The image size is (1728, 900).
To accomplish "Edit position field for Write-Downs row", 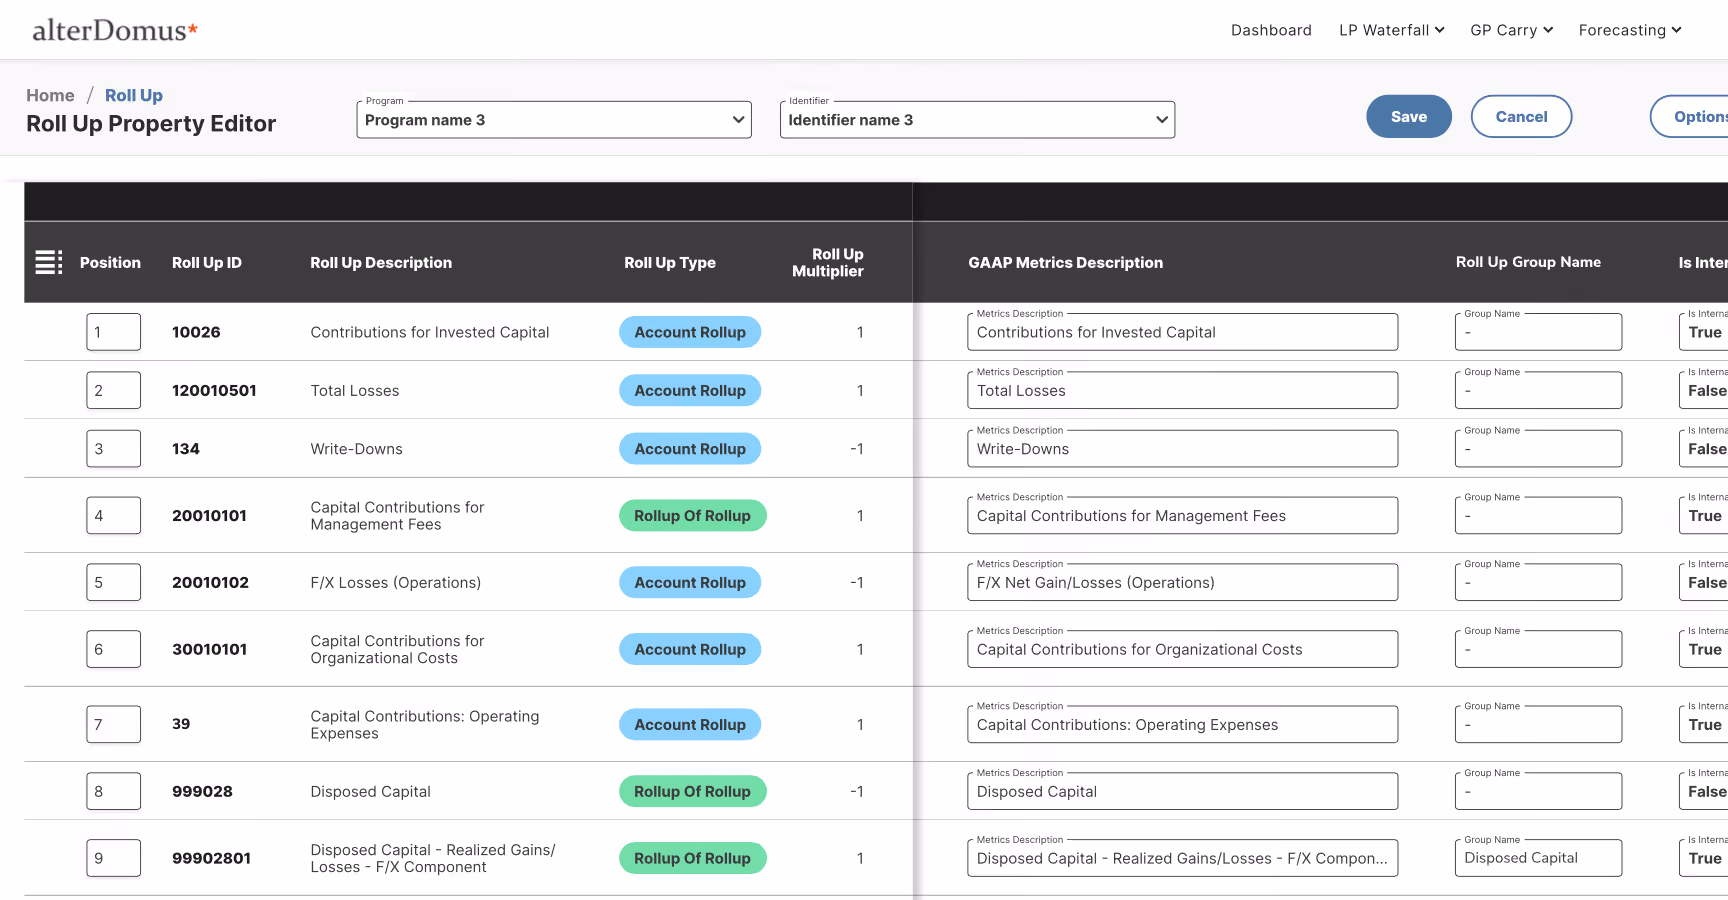I will tap(113, 449).
